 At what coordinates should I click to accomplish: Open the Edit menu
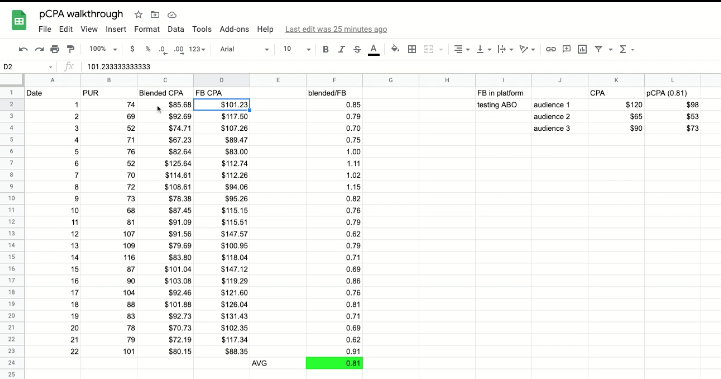pos(66,29)
